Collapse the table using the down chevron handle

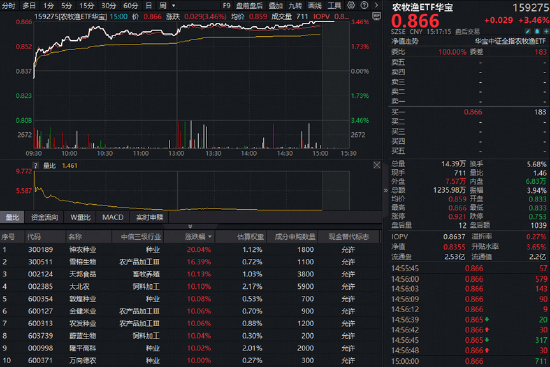[190, 226]
